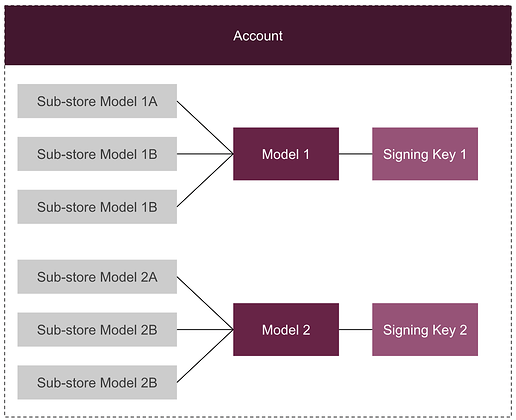Image resolution: width=516 pixels, height=420 pixels.
Task: Click the horizontal connector from Sub-store 1B to Model 1
Action: (205, 154)
